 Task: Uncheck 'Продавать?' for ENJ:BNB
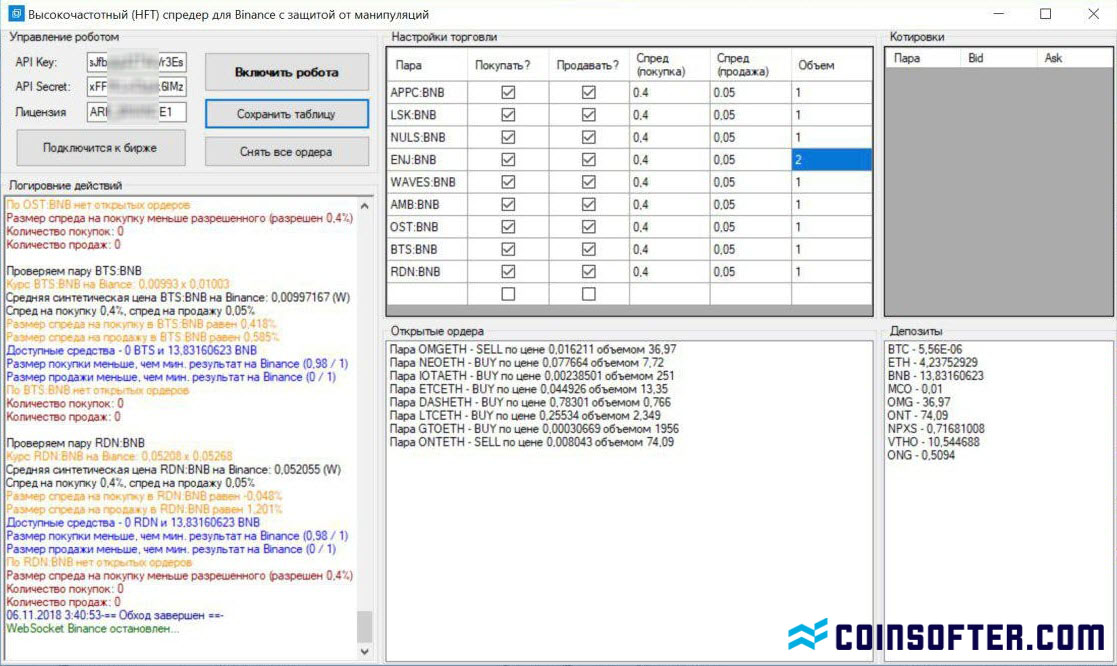coord(588,160)
